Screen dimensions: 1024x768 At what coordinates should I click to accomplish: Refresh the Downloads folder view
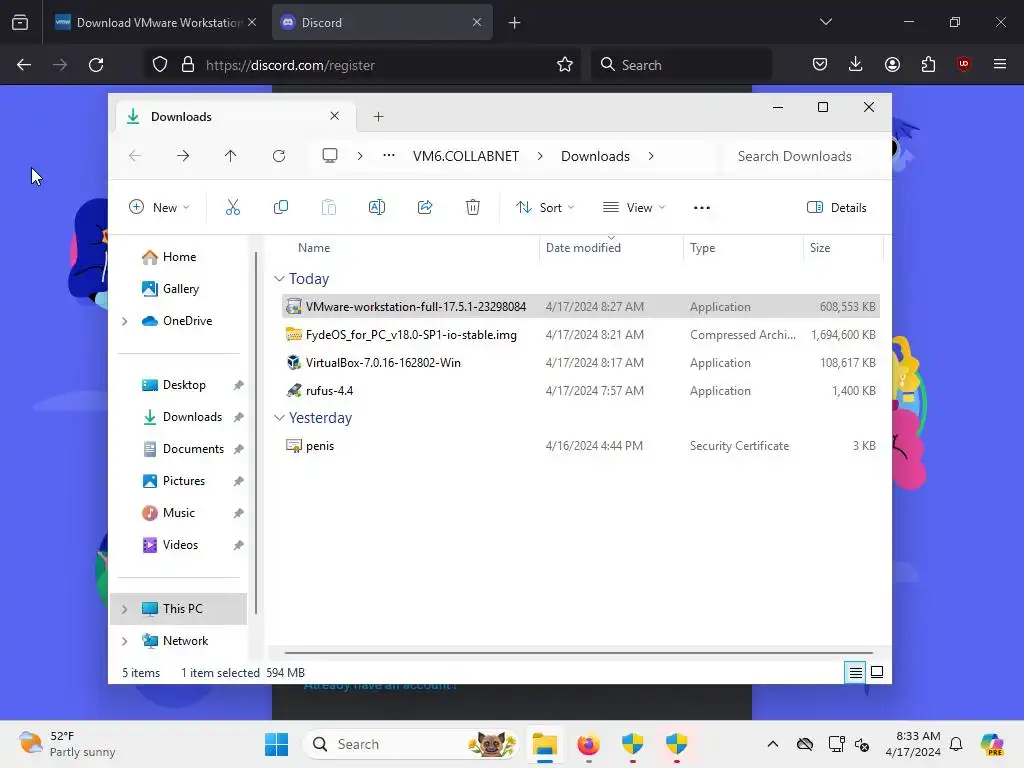pos(279,156)
